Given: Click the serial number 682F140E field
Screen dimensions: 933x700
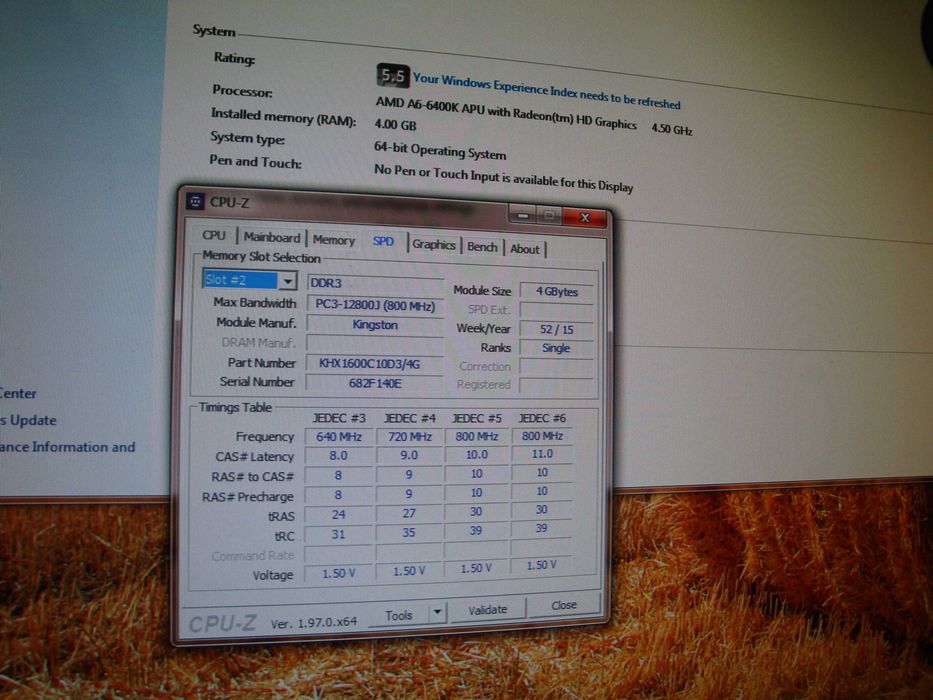Looking at the screenshot, I should (x=374, y=383).
